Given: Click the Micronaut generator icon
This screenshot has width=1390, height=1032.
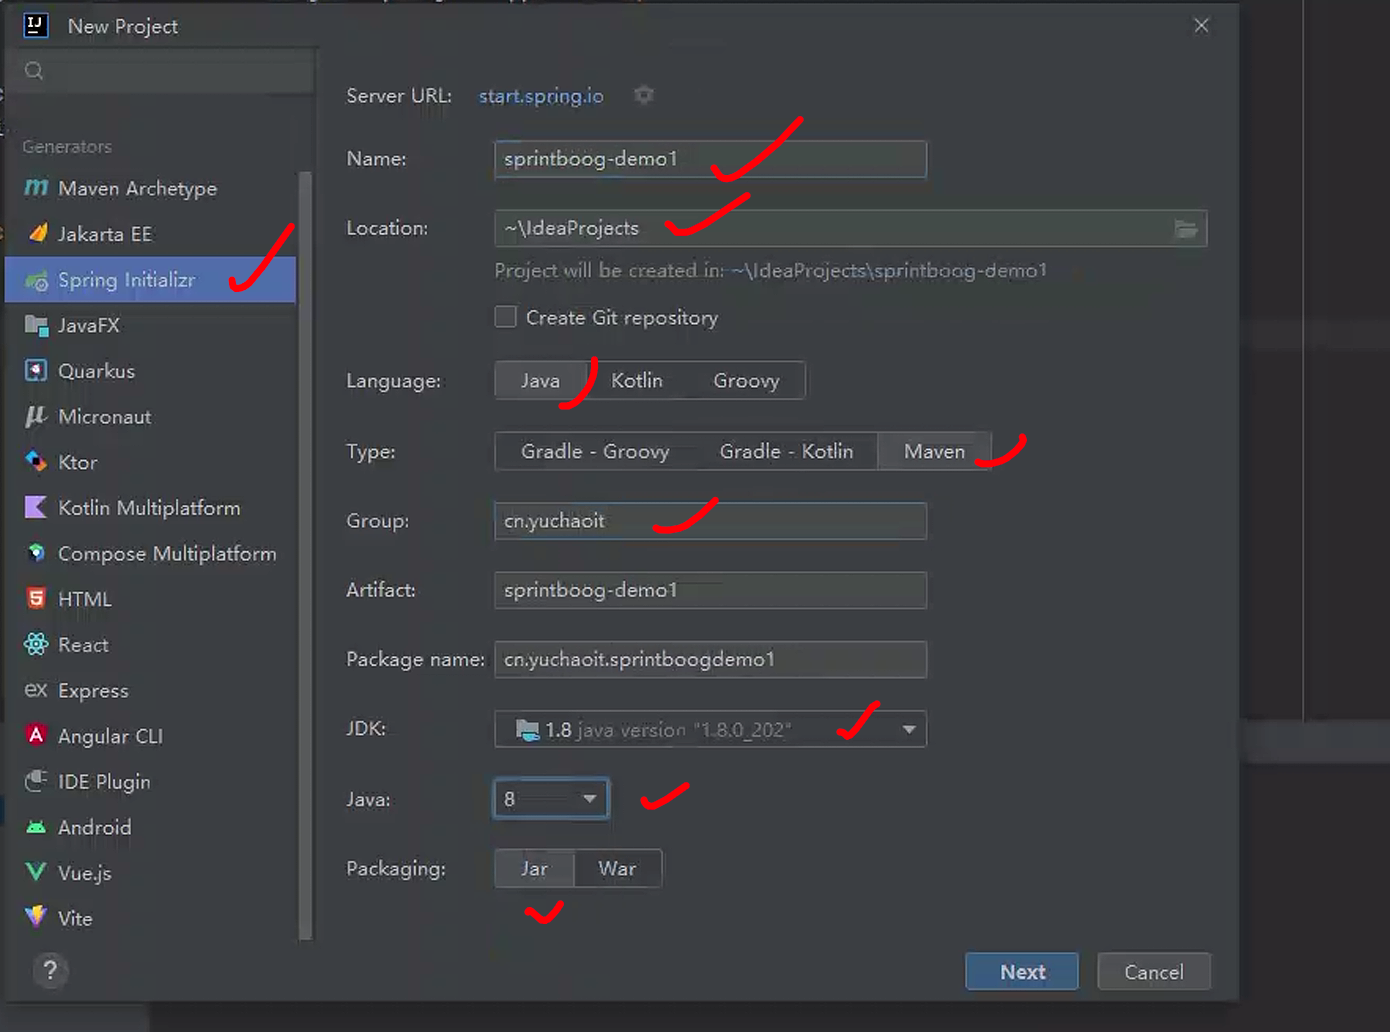Looking at the screenshot, I should tap(36, 417).
